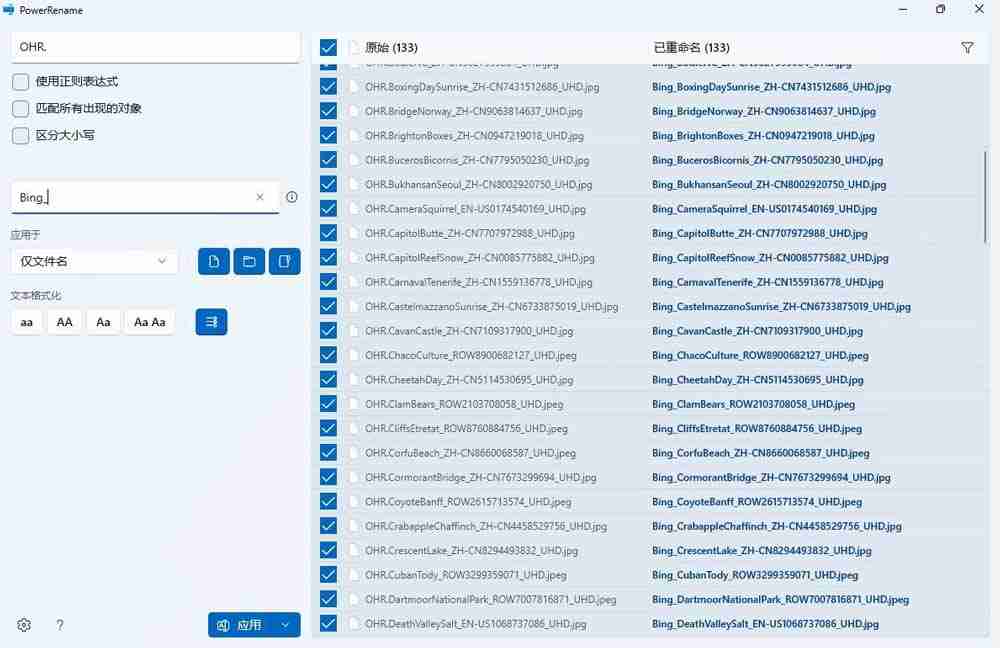Image resolution: width=1000 pixels, height=648 pixels.
Task: Clear the Bing_ replacement text with X
Action: click(x=260, y=197)
